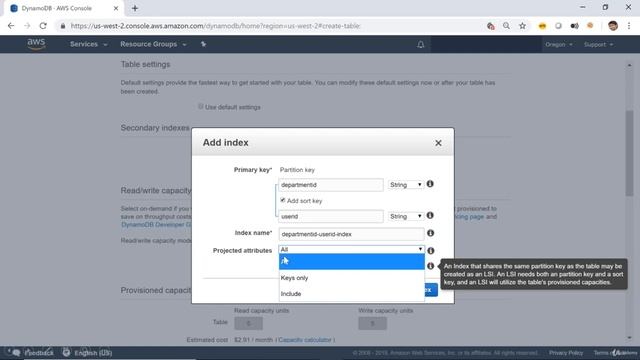This screenshot has width=640, height=360.
Task: Show info icon next to Projected attributes
Action: 430,251
